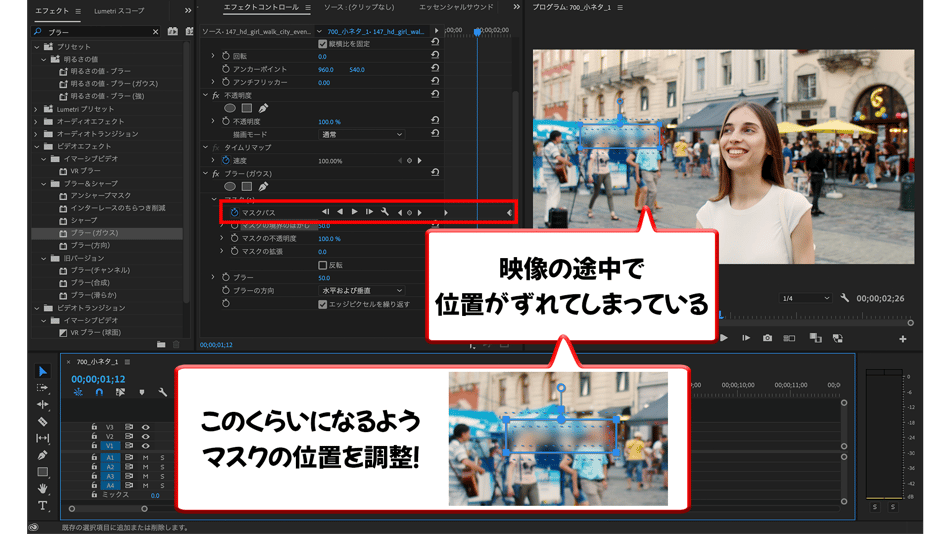
Task: Select the Hand tool
Action: coord(43,489)
